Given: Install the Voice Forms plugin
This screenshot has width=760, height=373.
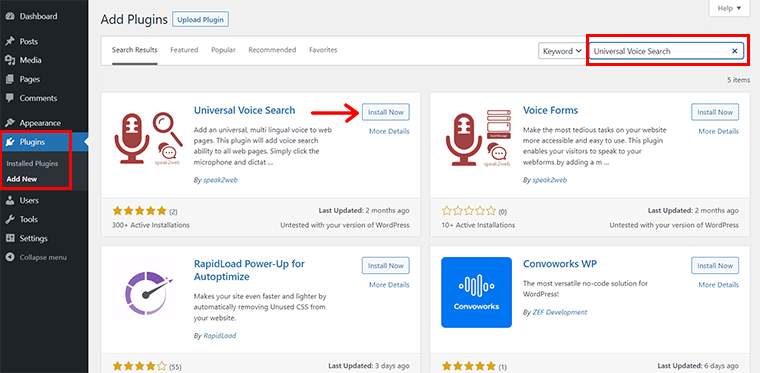Looking at the screenshot, I should pos(715,112).
